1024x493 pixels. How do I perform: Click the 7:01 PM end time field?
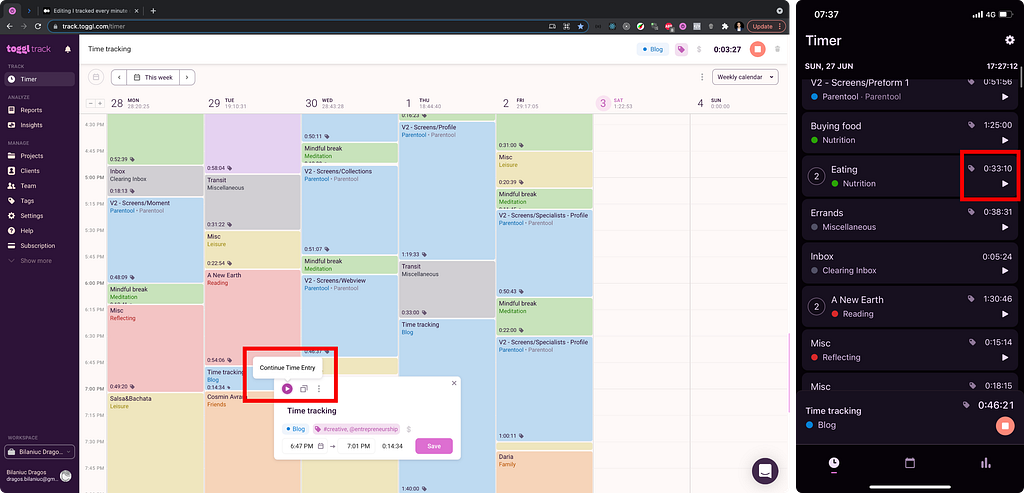(x=356, y=446)
